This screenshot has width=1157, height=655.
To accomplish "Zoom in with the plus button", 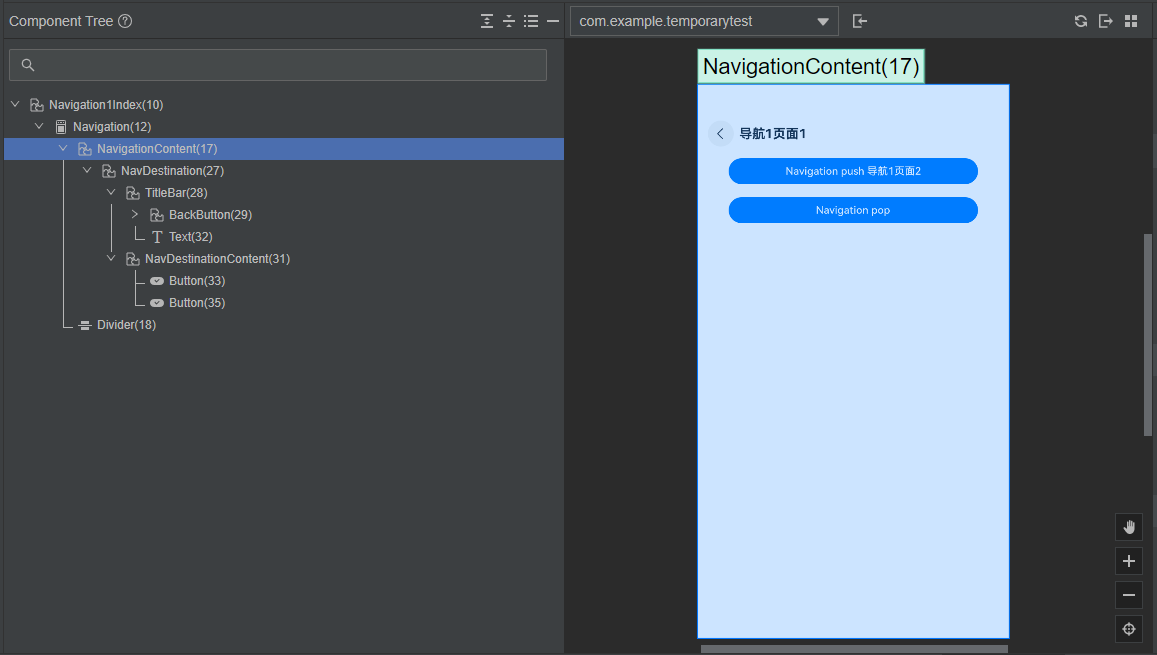I will click(x=1129, y=561).
